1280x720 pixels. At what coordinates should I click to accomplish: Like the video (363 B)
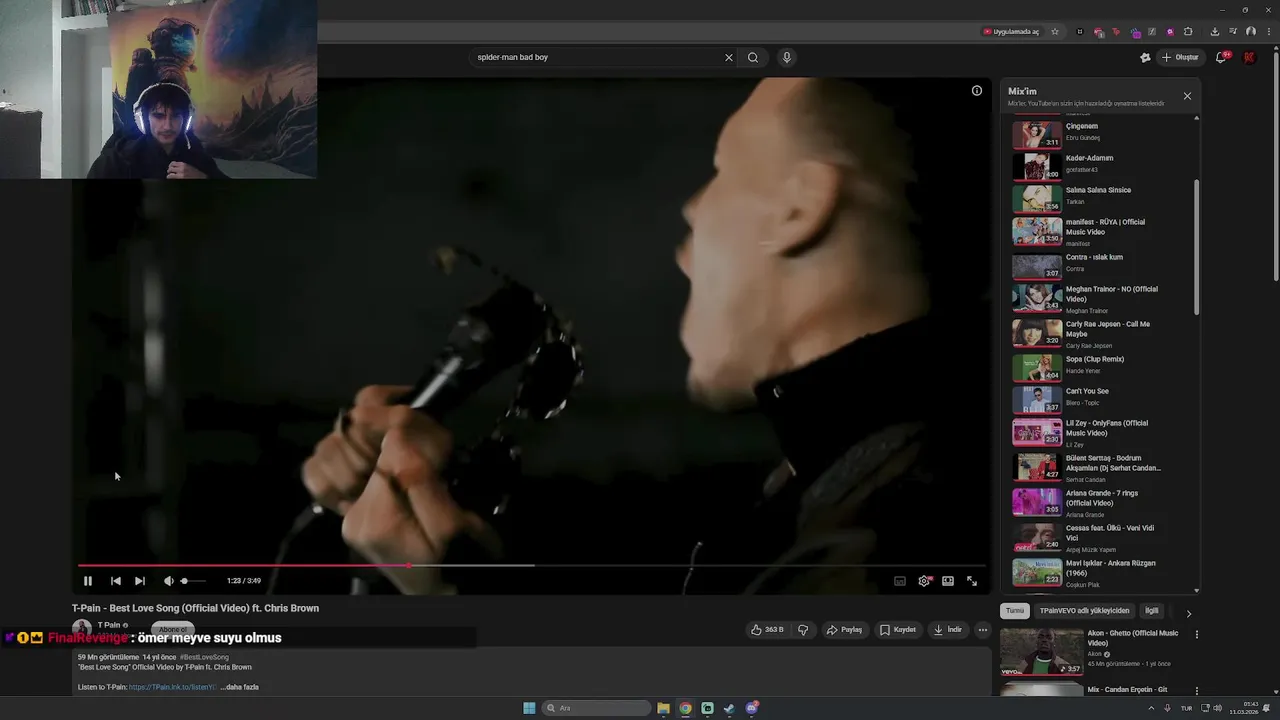coord(767,630)
